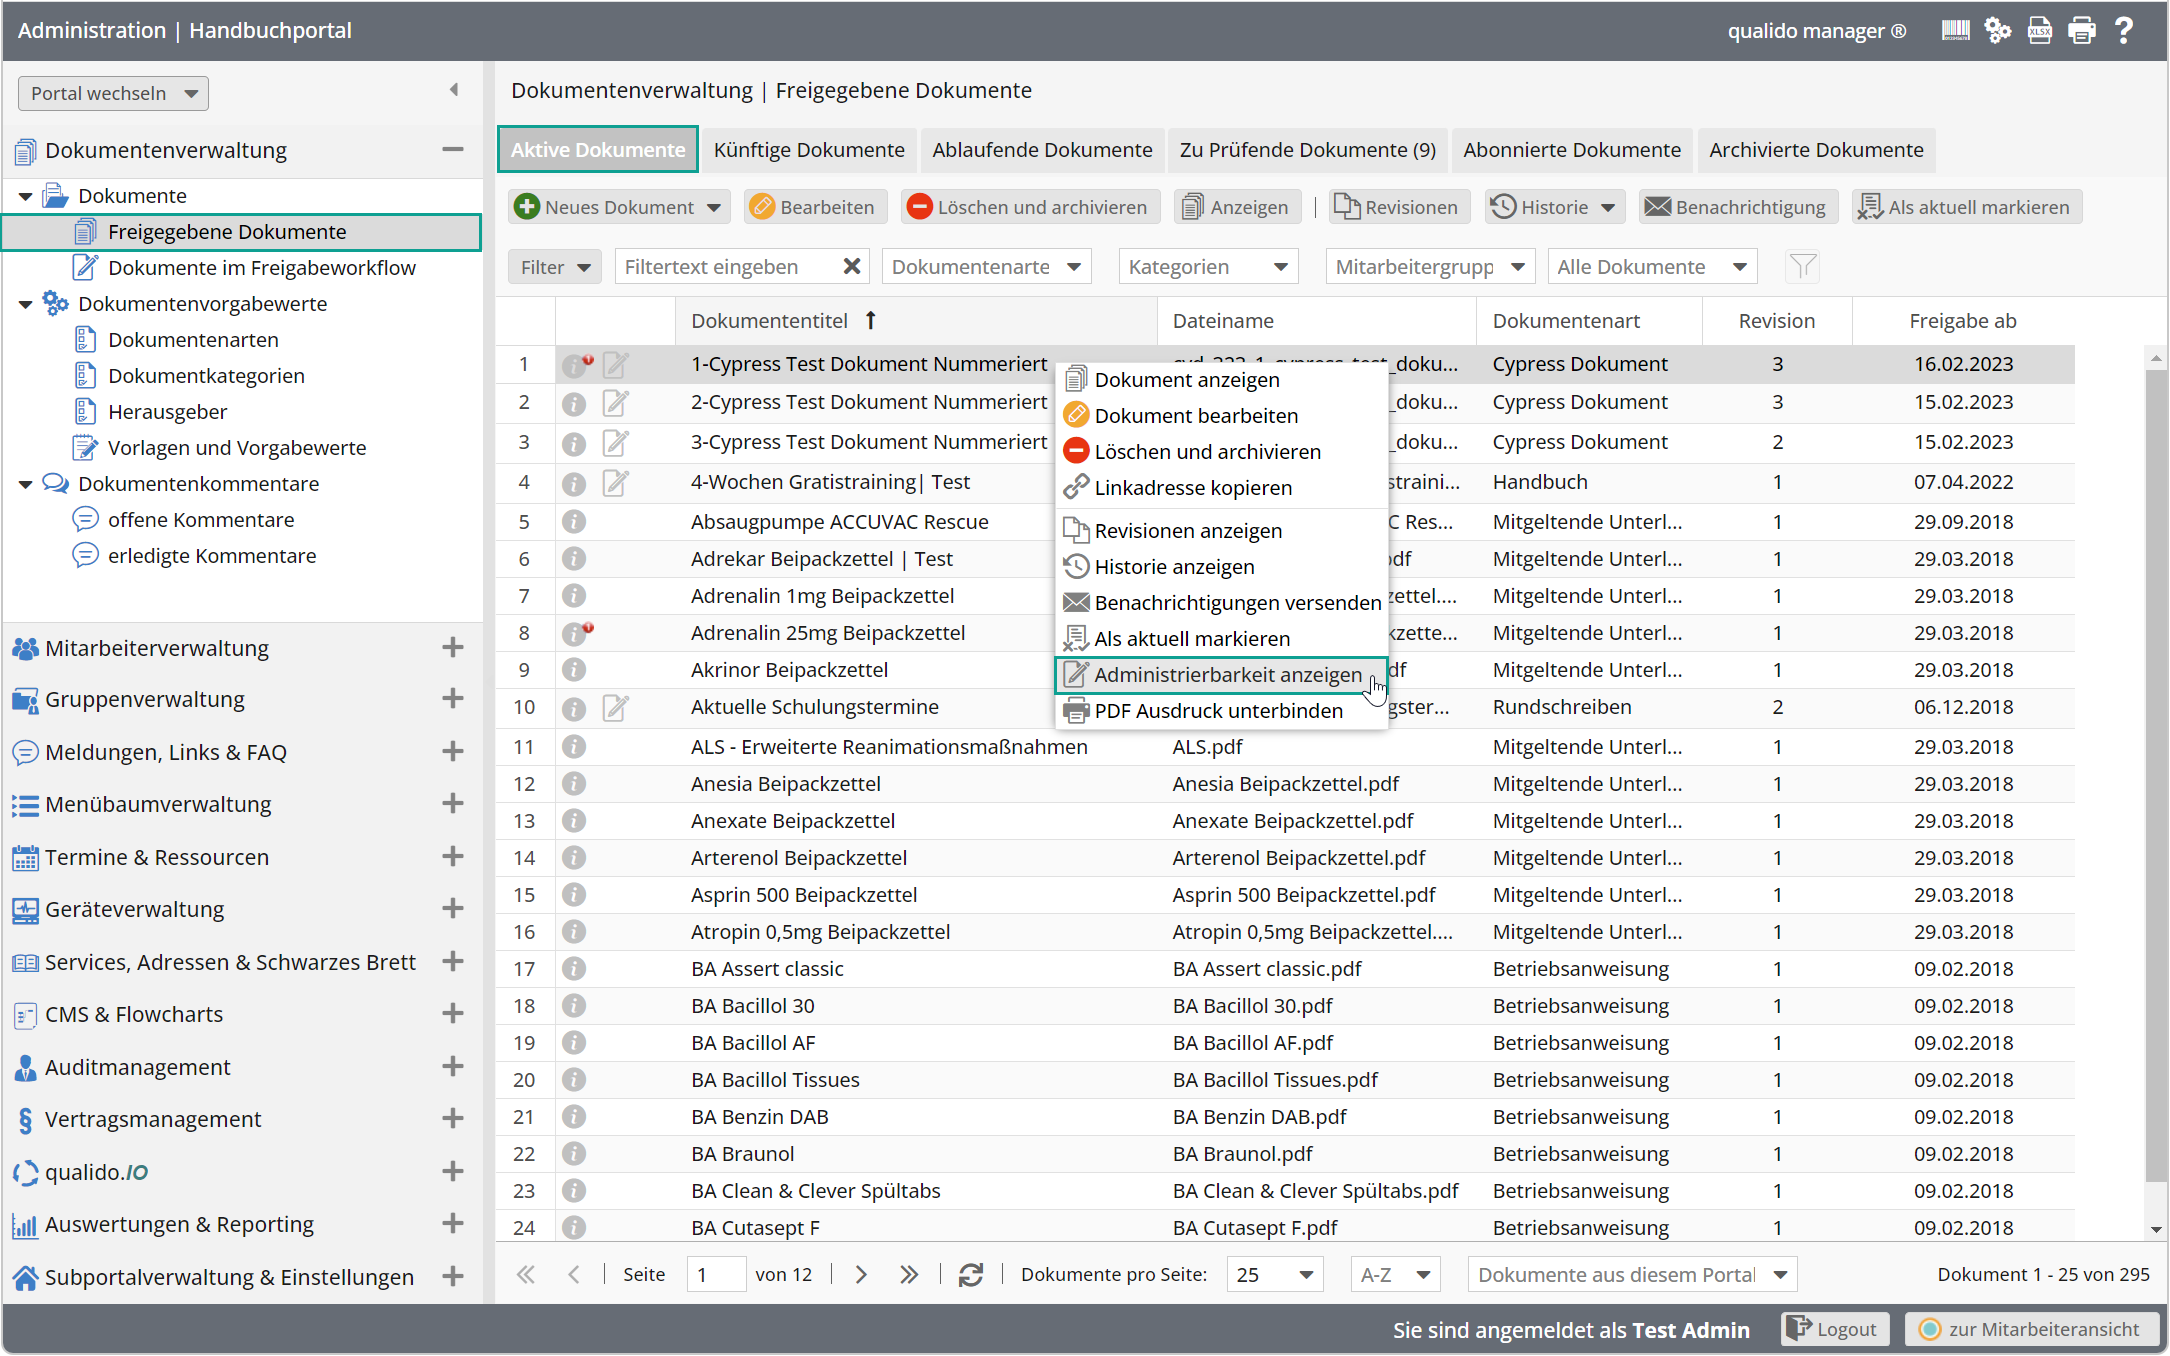Open Mitarbeitergruppen filter dropdown

(x=1430, y=267)
